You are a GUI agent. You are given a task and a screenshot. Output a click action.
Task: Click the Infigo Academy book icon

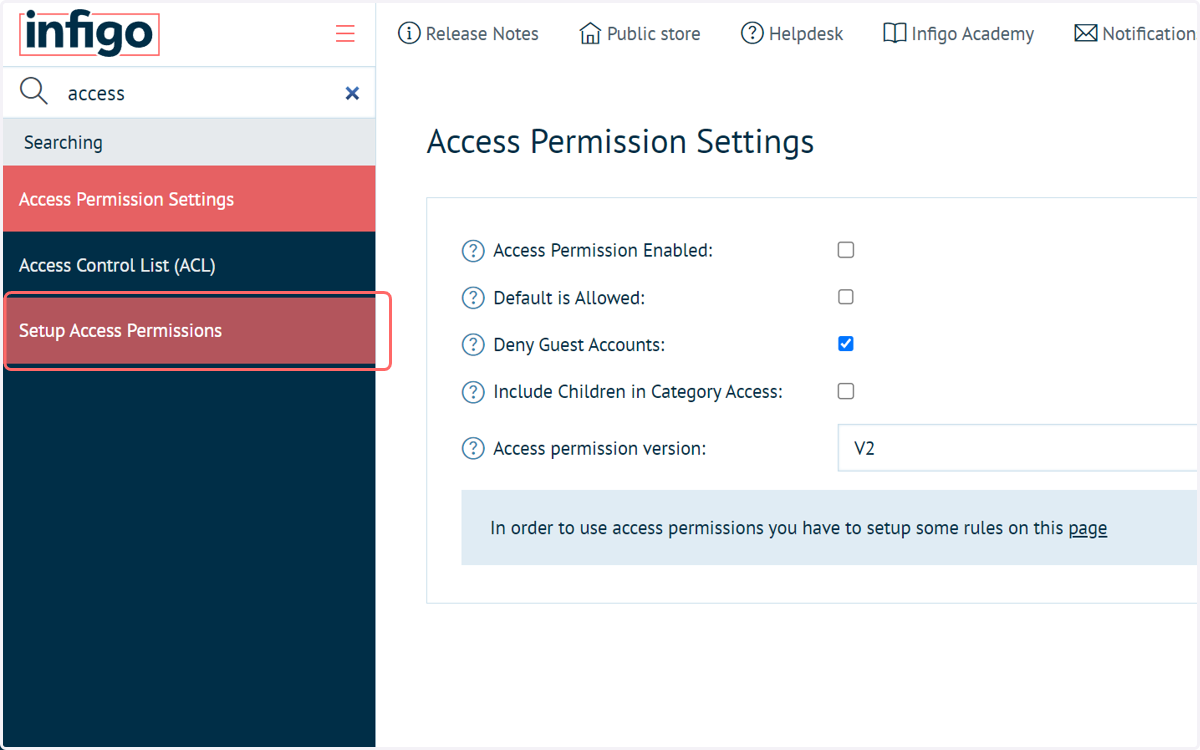pyautogui.click(x=895, y=34)
